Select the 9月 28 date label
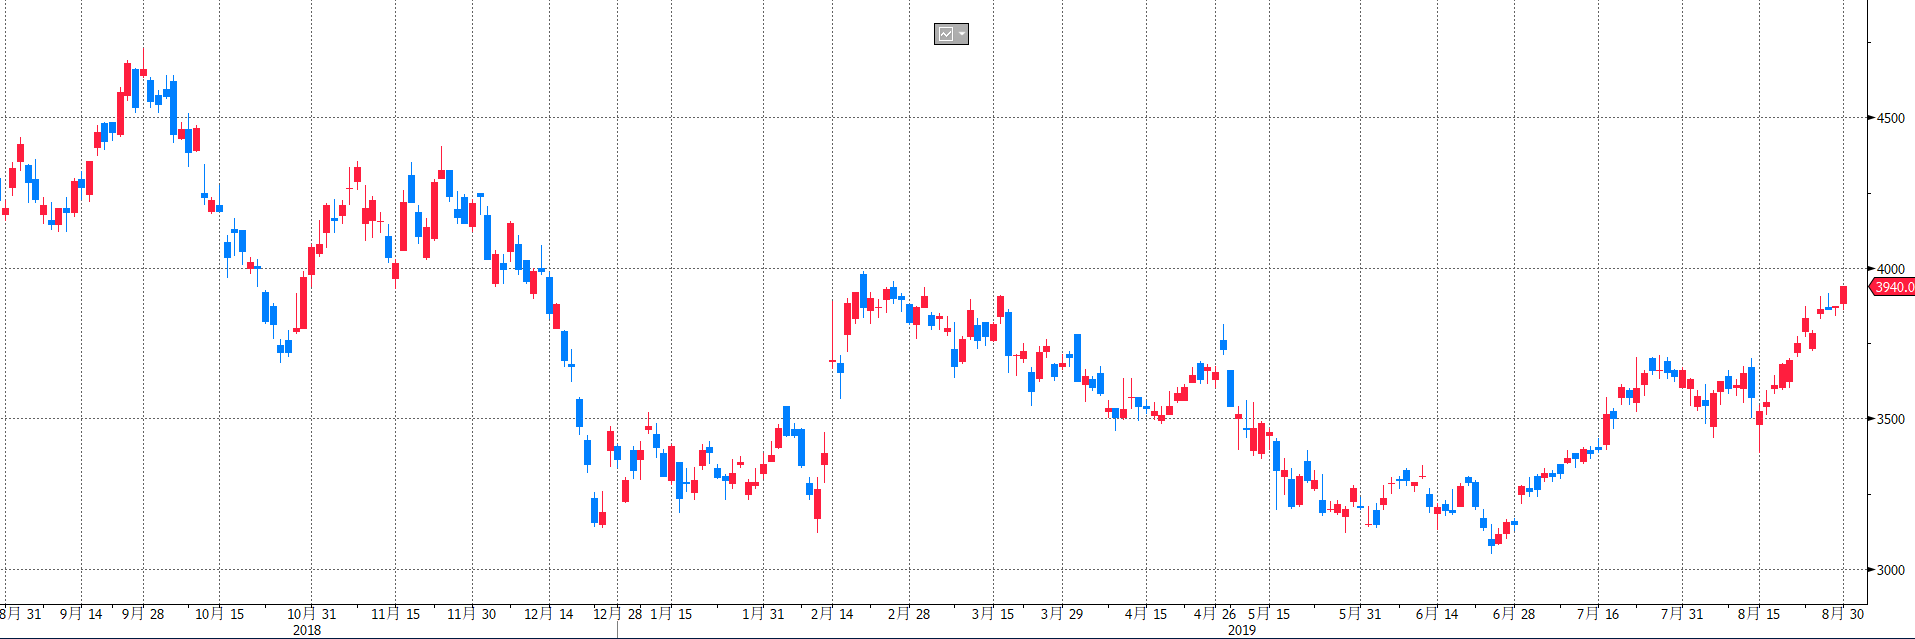This screenshot has width=1915, height=639. (143, 614)
